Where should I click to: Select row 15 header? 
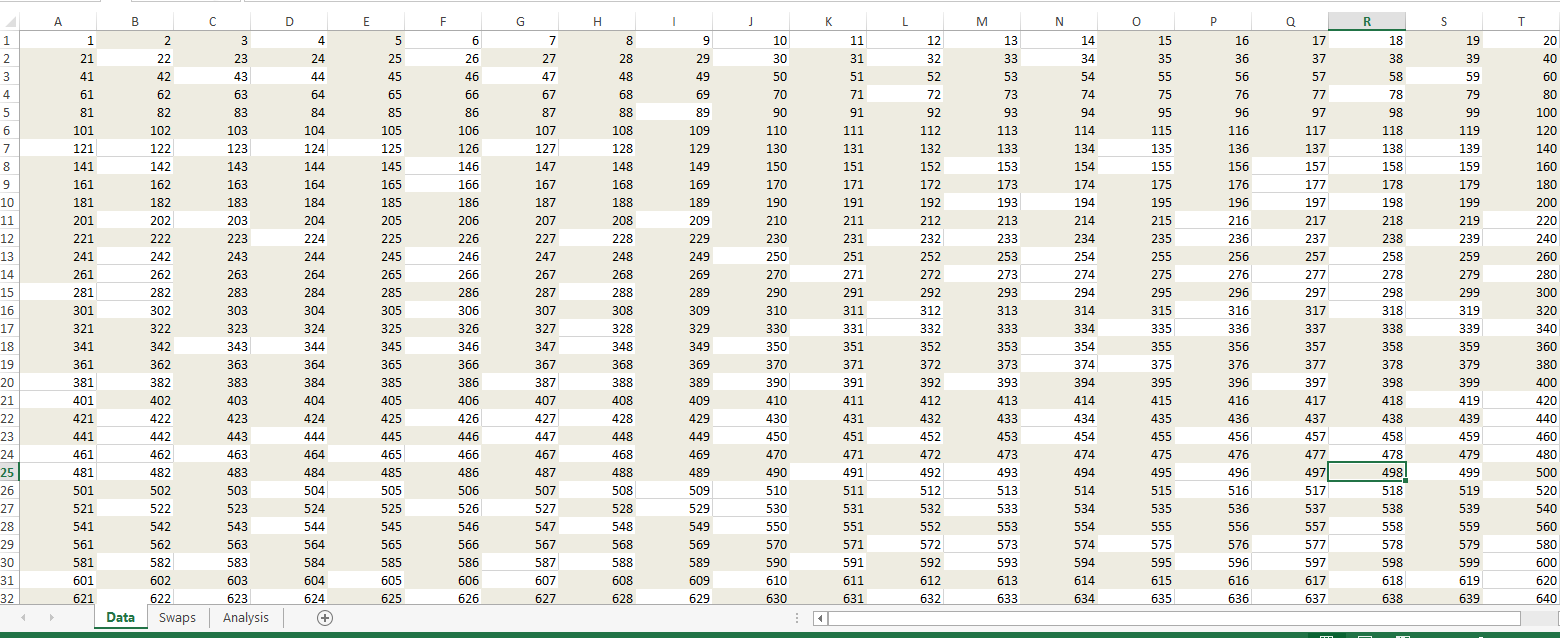click(x=9, y=292)
